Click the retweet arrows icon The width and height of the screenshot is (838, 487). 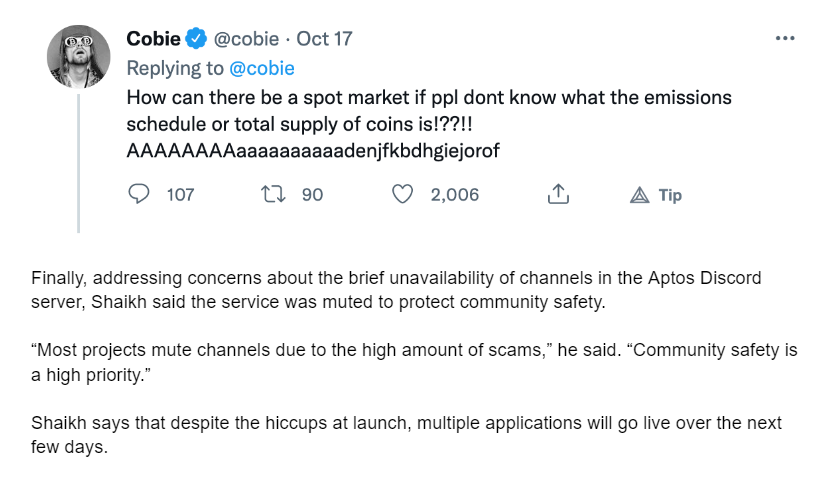click(x=273, y=194)
